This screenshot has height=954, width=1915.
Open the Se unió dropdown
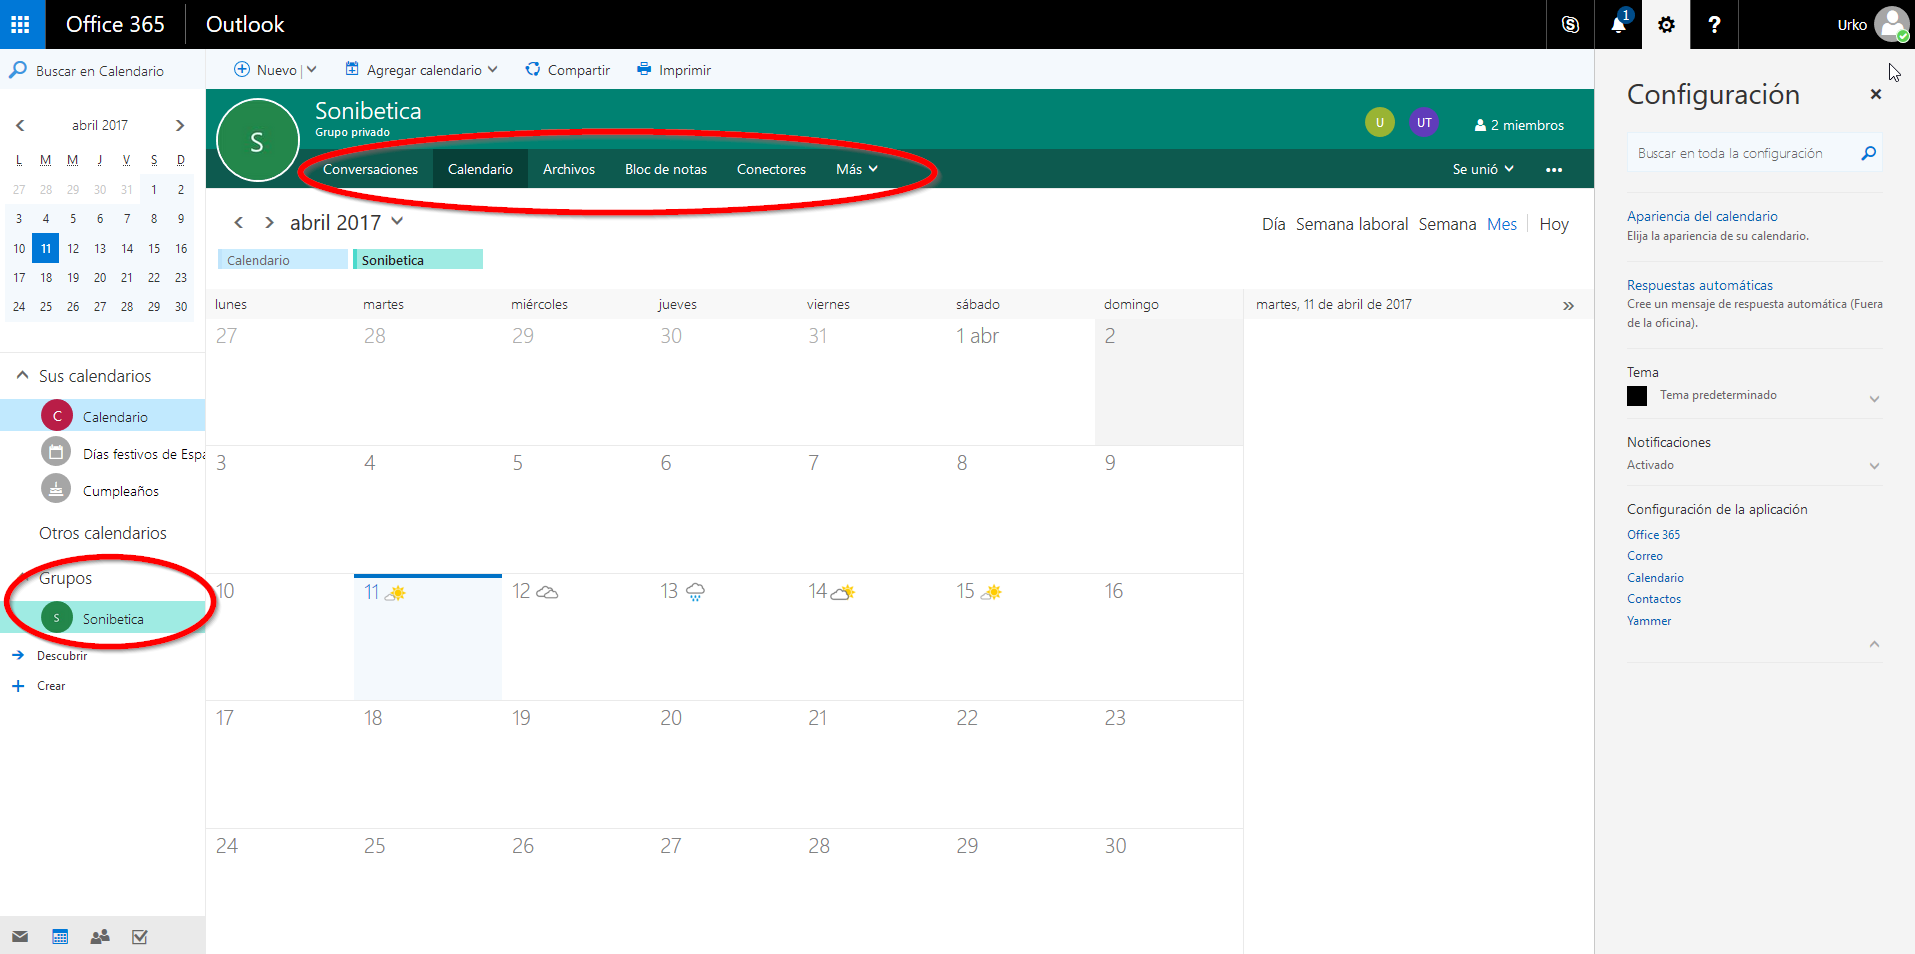[x=1483, y=169]
